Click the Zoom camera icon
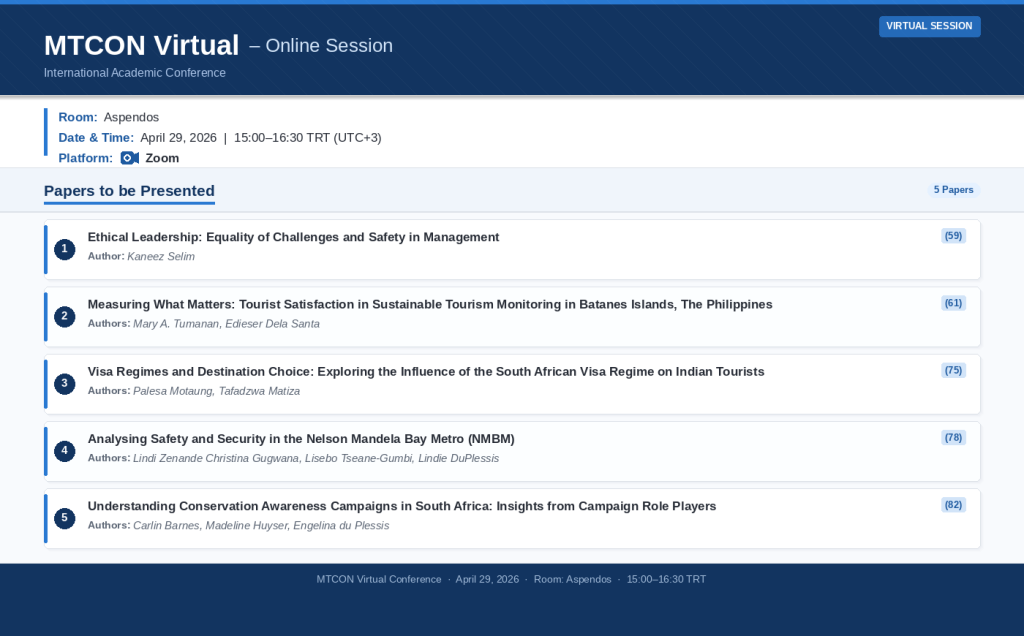The width and height of the screenshot is (1024, 636). (x=129, y=158)
